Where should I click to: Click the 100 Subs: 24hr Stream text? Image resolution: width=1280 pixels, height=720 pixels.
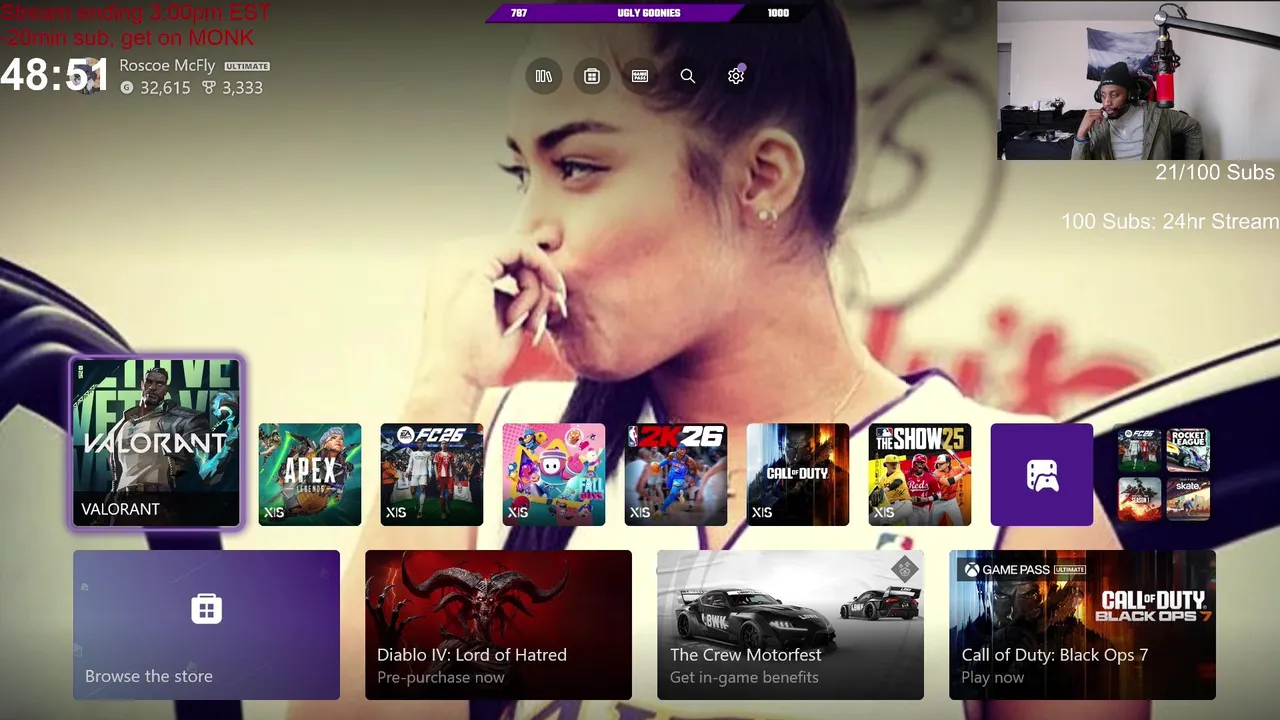[x=1170, y=221]
